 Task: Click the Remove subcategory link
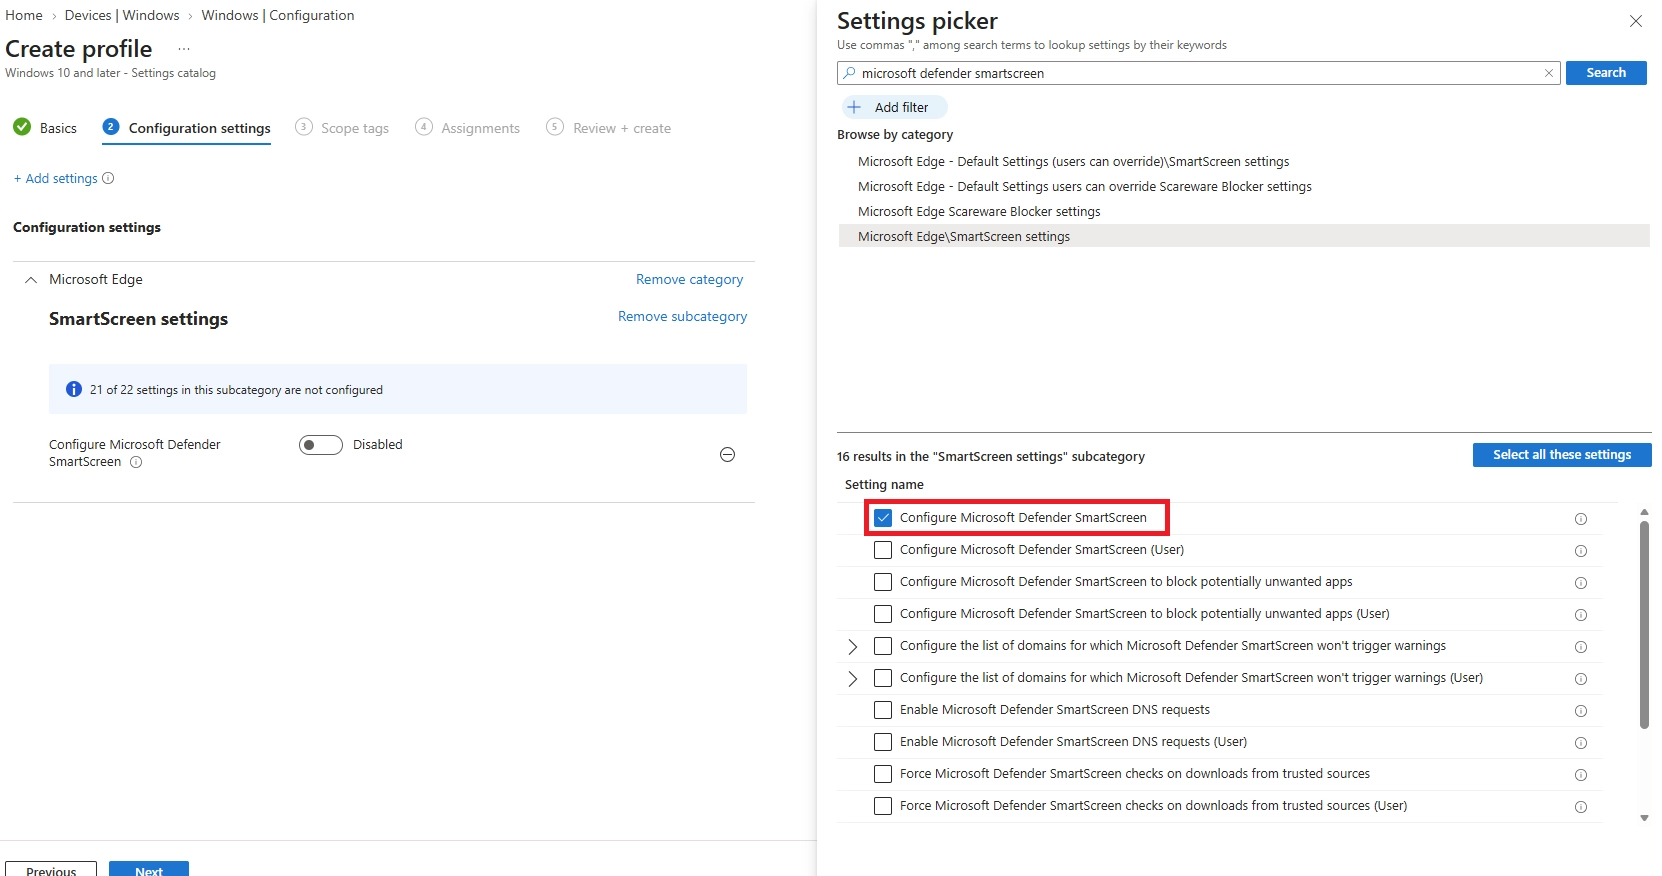(682, 316)
